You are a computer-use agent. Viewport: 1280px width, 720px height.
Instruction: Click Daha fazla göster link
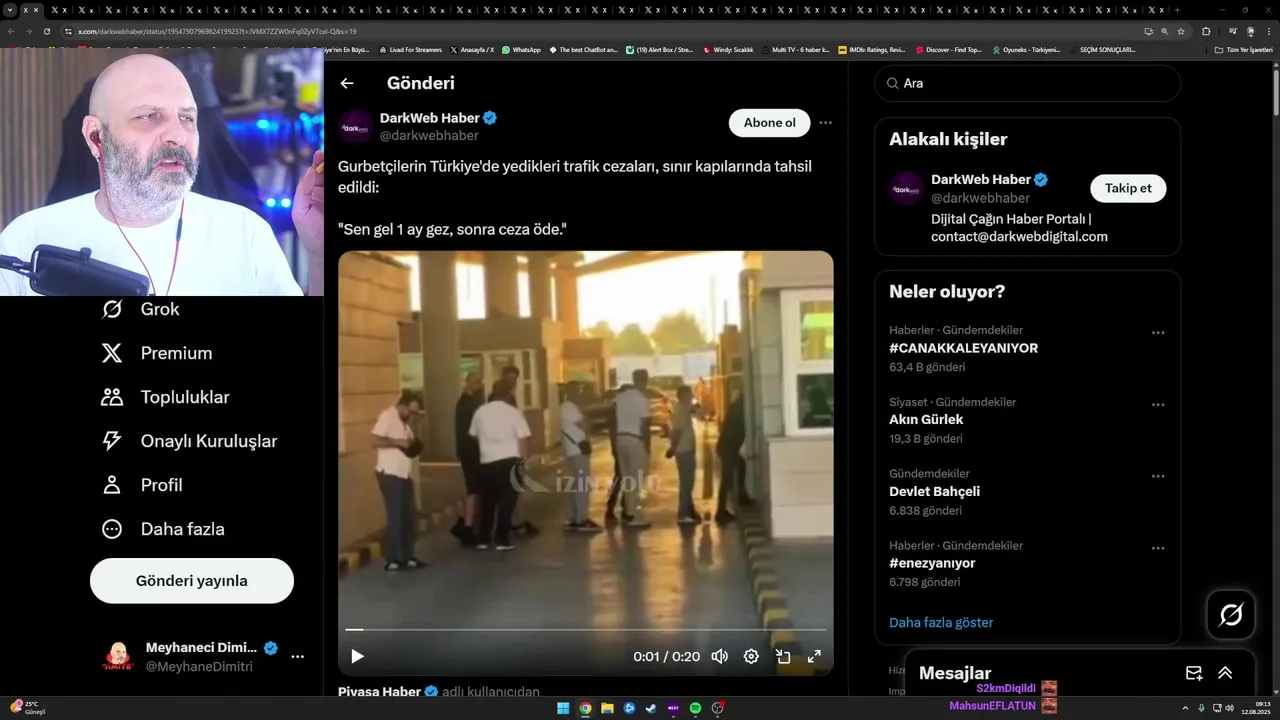941,622
